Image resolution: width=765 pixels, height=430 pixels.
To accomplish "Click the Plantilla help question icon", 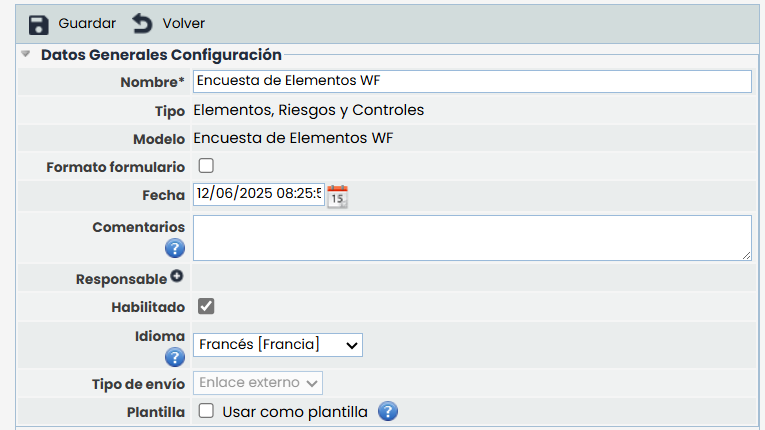I will (x=388, y=411).
